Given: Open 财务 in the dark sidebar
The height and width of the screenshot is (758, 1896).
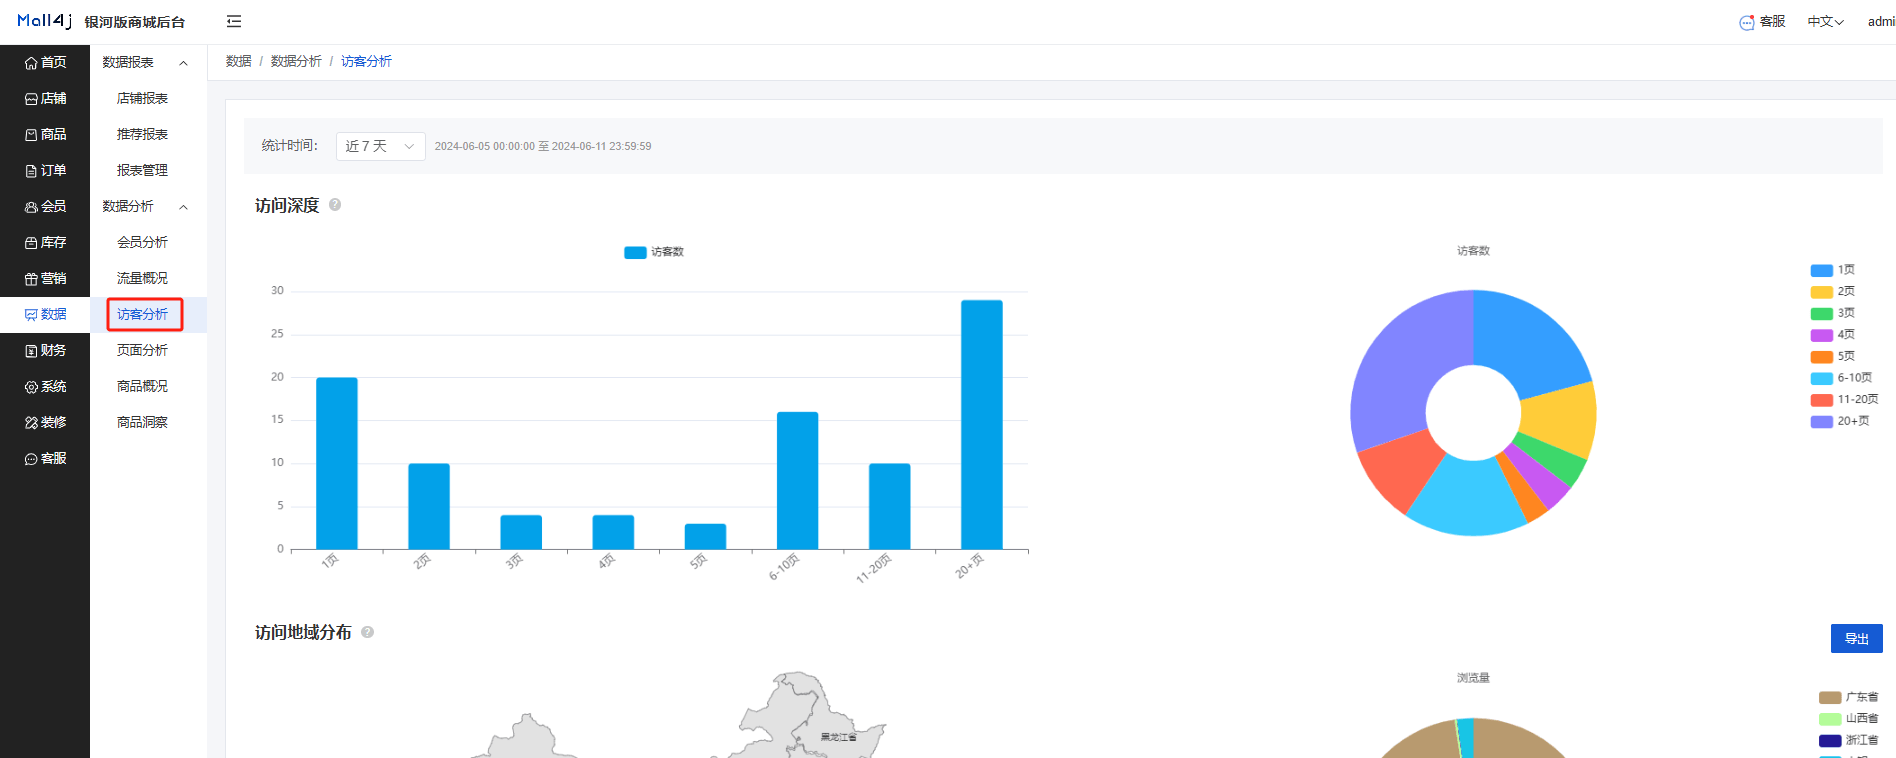Looking at the screenshot, I should (45, 350).
